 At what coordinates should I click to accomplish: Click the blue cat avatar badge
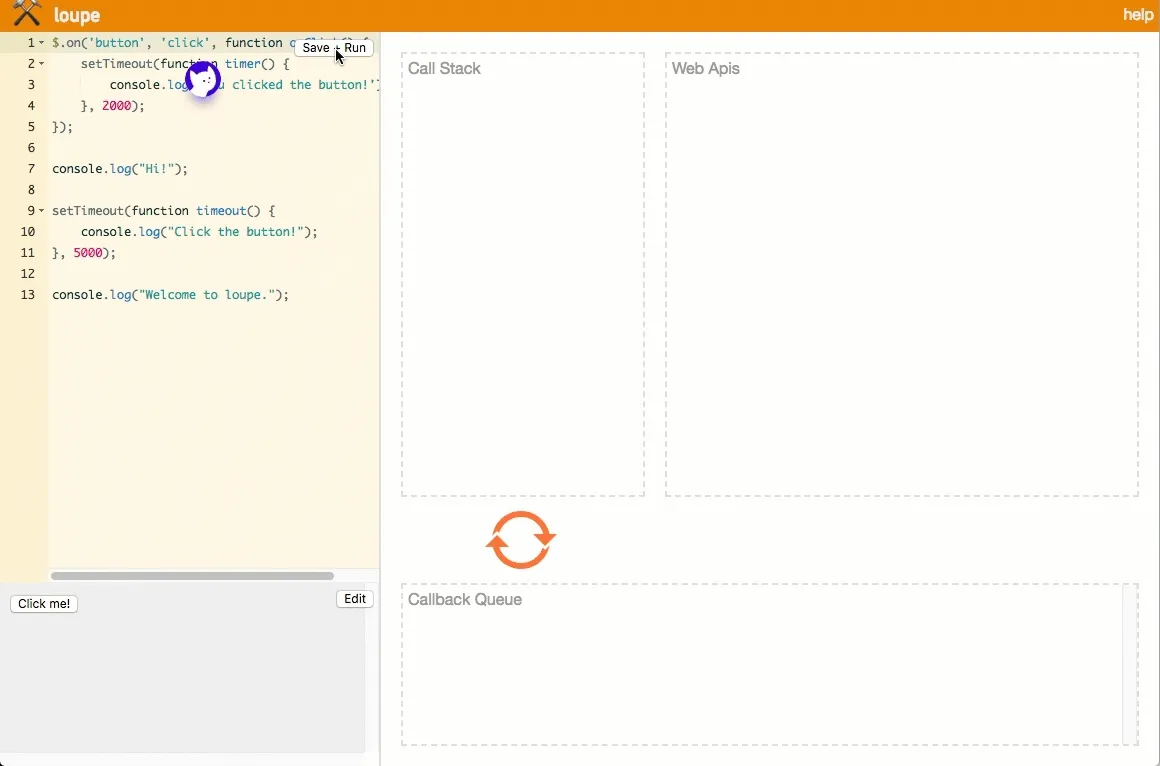[x=203, y=80]
